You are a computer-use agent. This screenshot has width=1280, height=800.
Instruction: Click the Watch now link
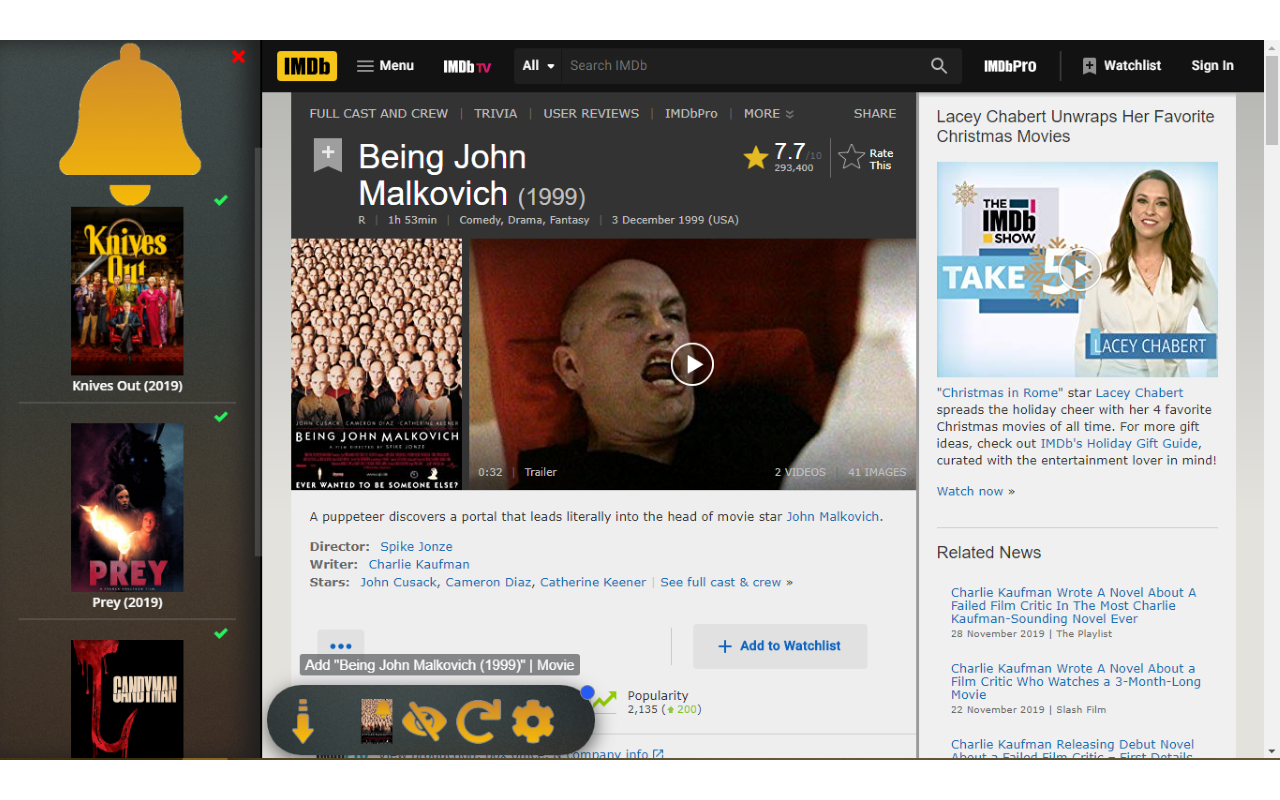pos(970,491)
